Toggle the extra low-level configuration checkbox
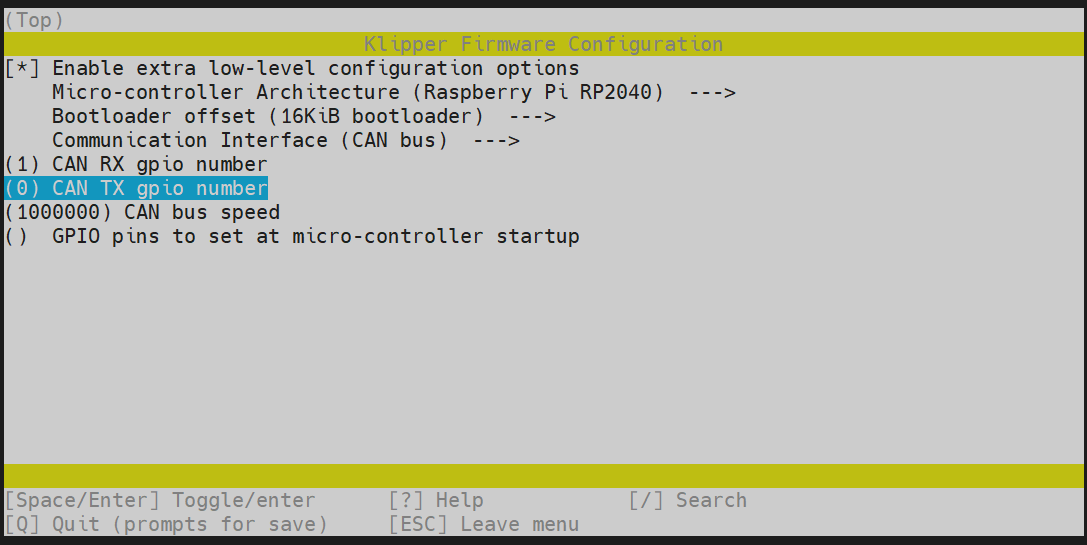This screenshot has height=545, width=1087. pos(22,69)
